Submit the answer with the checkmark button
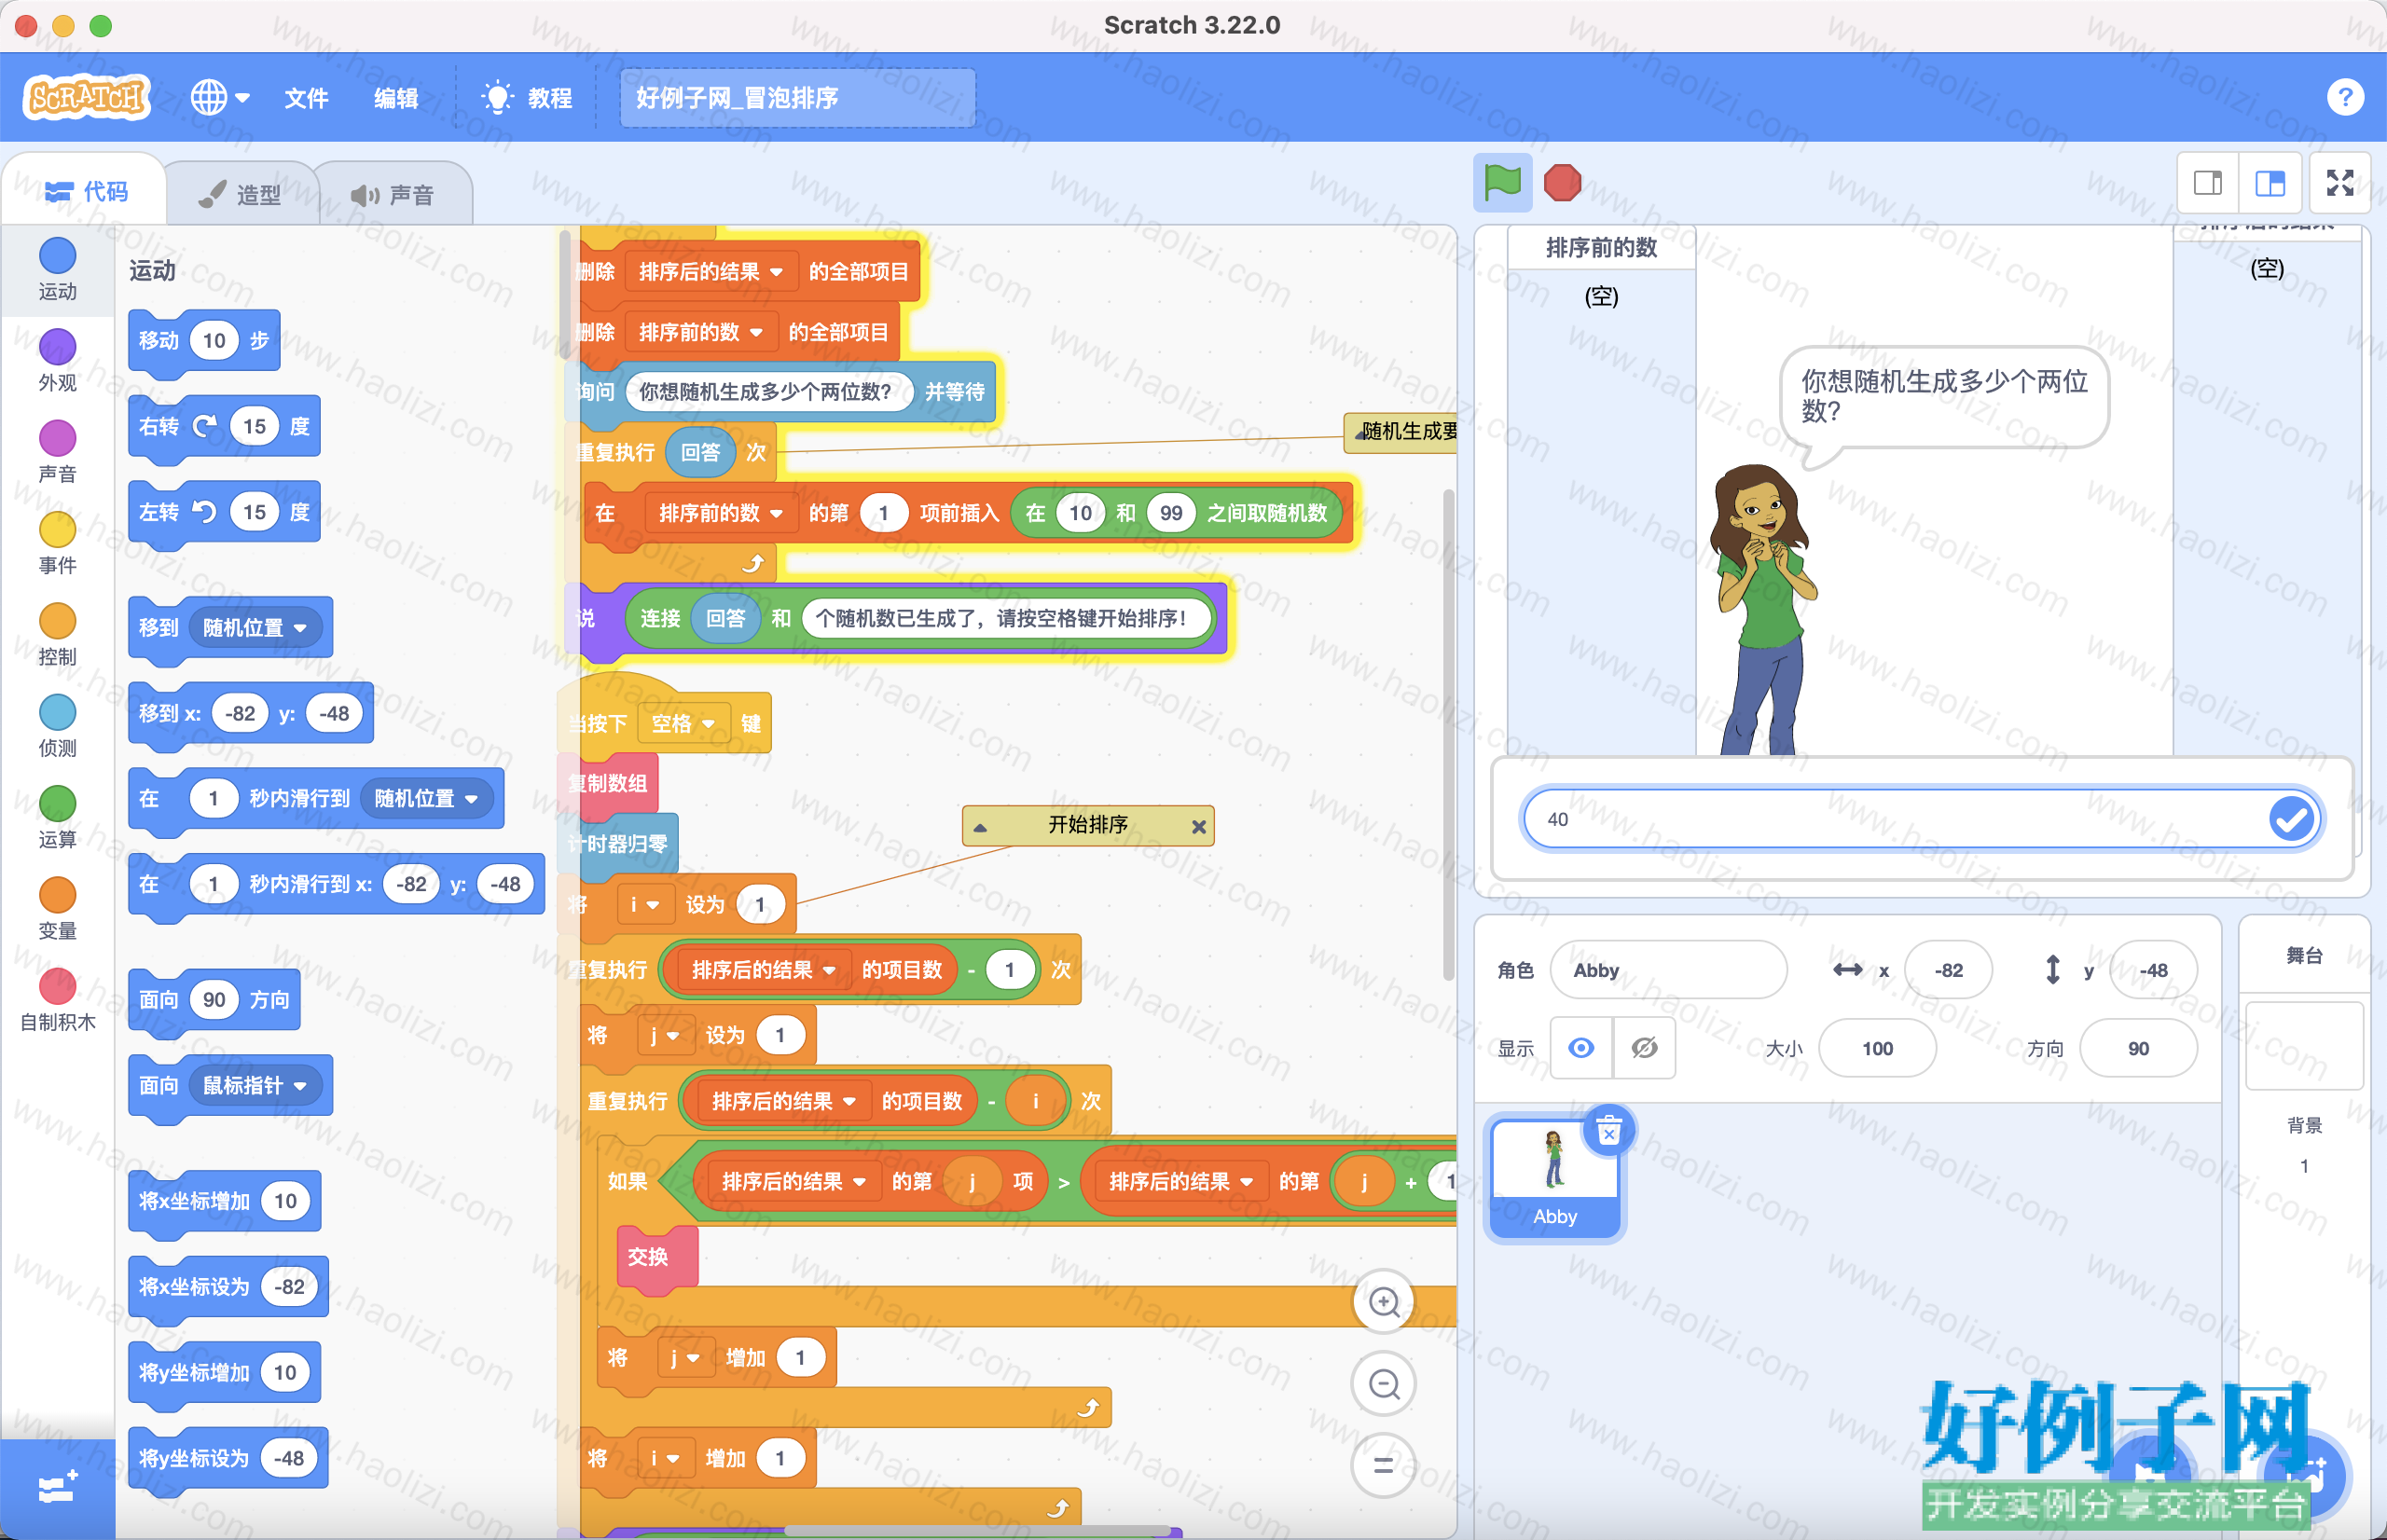The image size is (2387, 1540). pyautogui.click(x=2291, y=819)
